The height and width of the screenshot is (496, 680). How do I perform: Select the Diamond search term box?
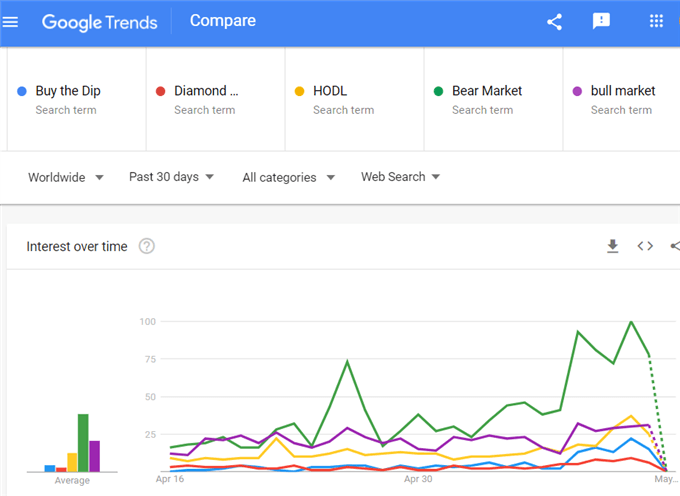coord(216,99)
